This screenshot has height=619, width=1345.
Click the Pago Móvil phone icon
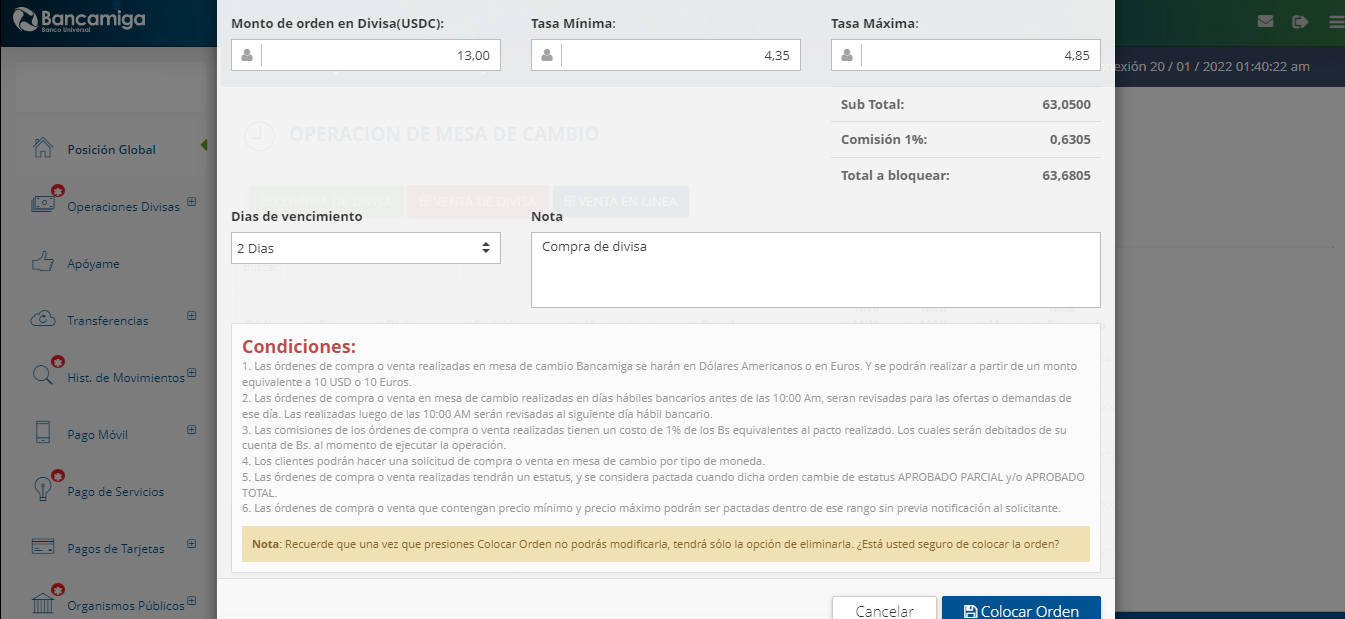click(x=42, y=433)
